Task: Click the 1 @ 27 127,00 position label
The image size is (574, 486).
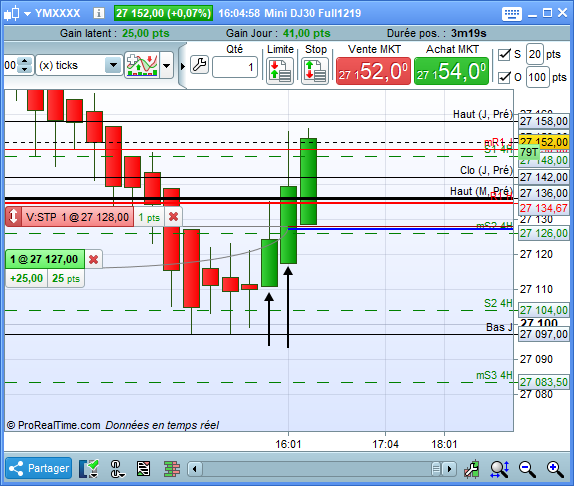Action: (x=44, y=259)
